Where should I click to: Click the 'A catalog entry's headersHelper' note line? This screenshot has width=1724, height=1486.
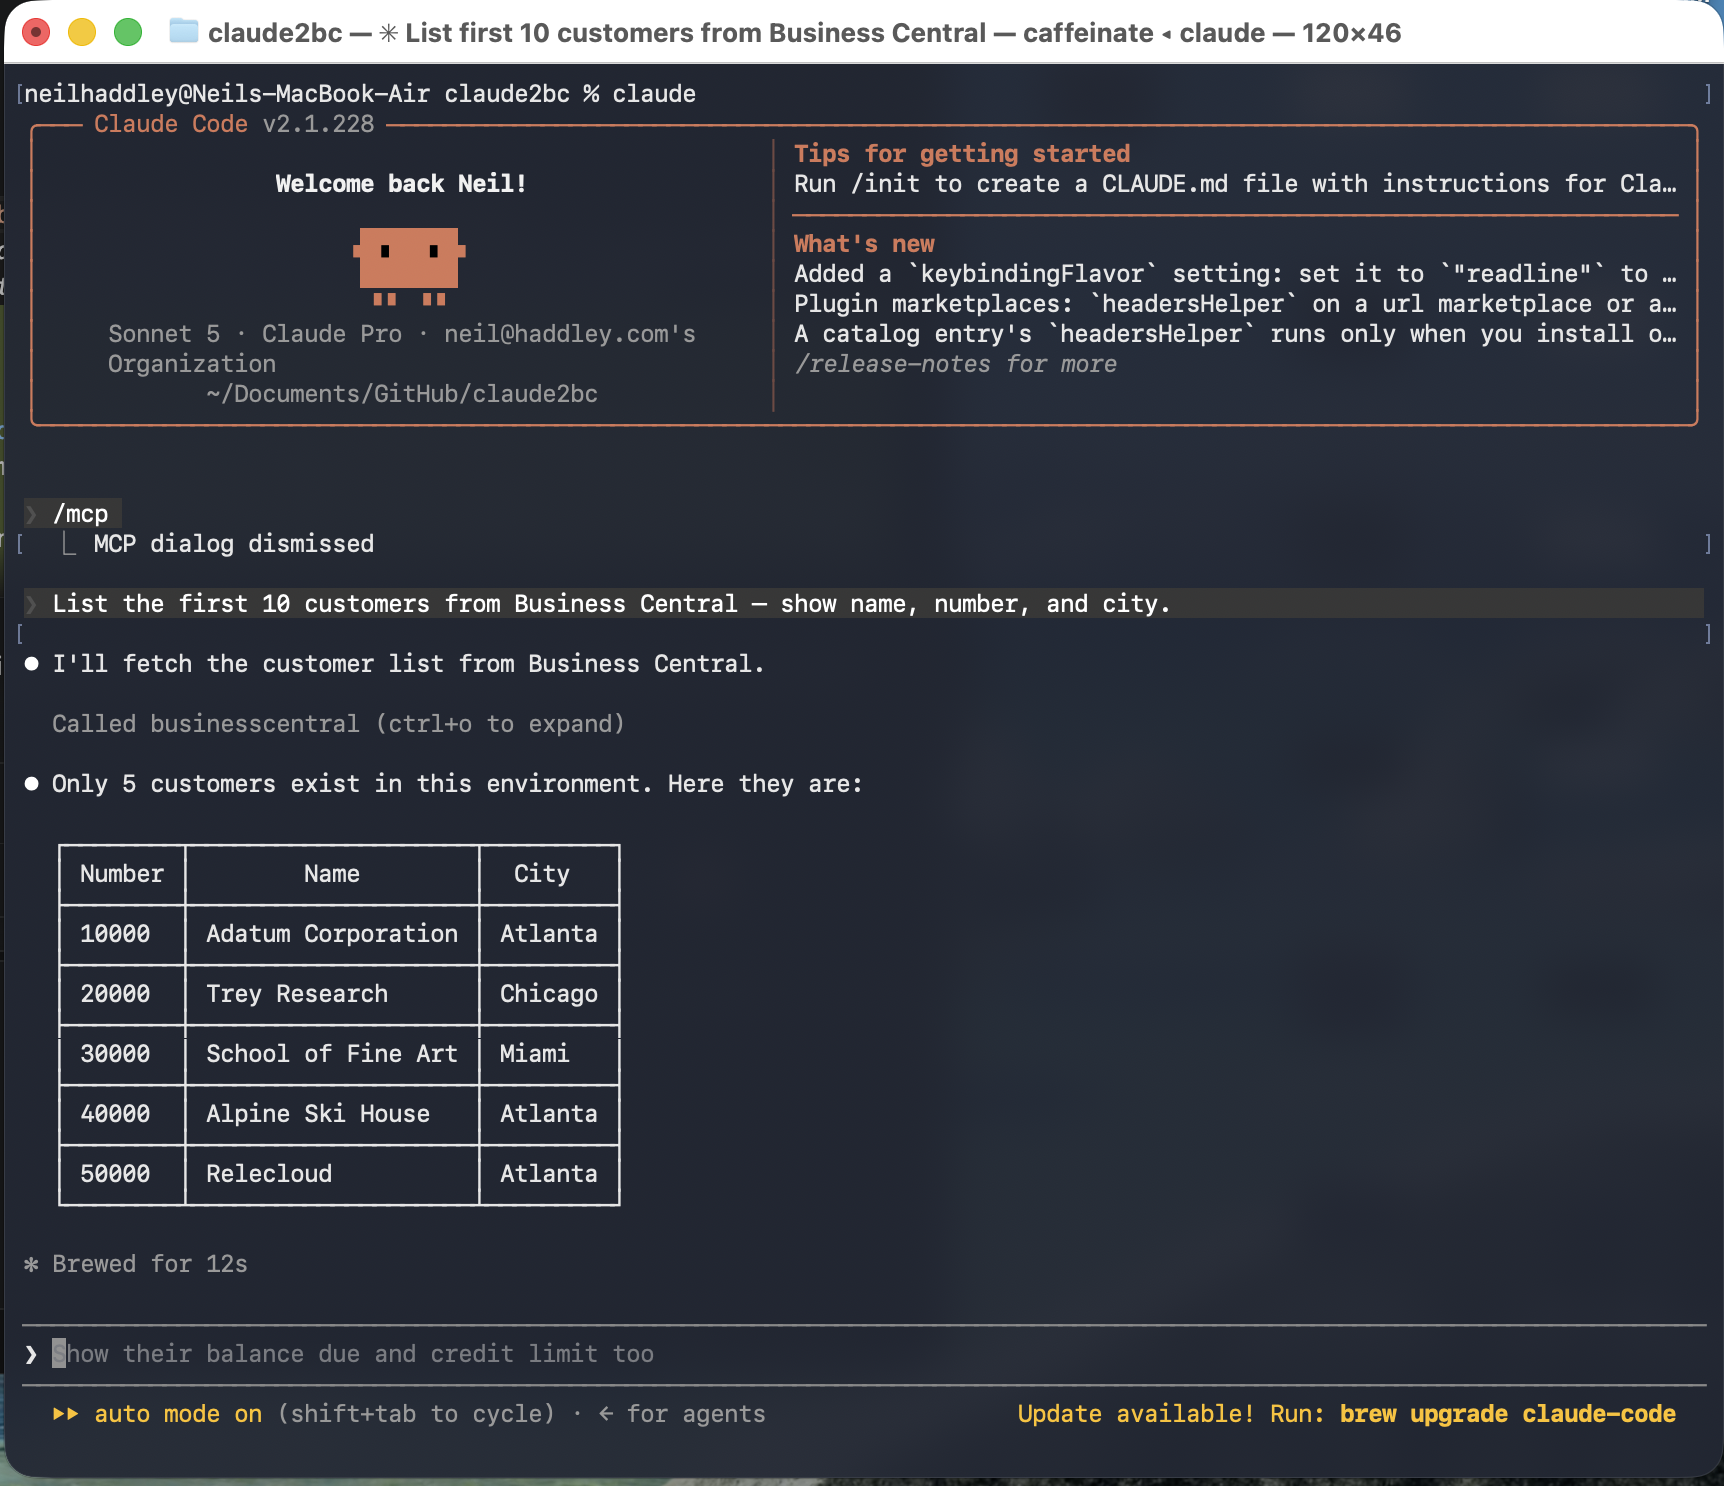1235,334
